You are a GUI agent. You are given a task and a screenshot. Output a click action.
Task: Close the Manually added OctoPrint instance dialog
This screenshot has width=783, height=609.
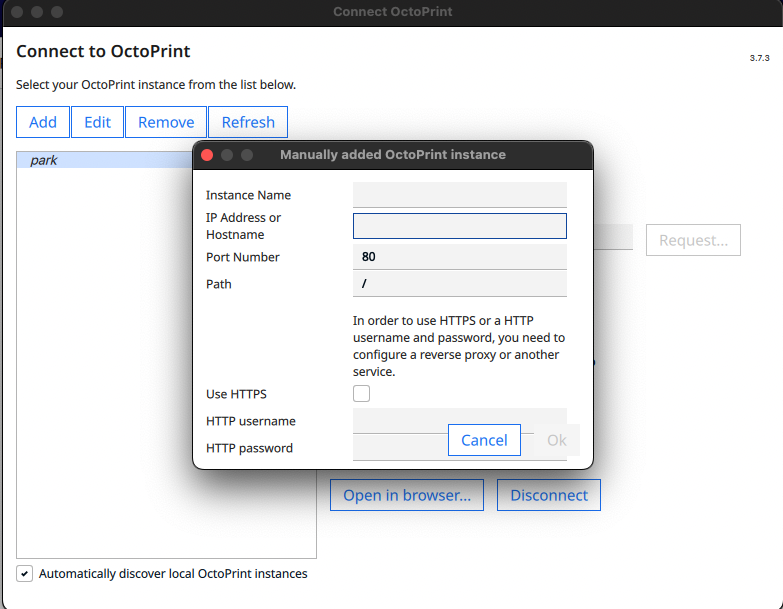tap(207, 155)
